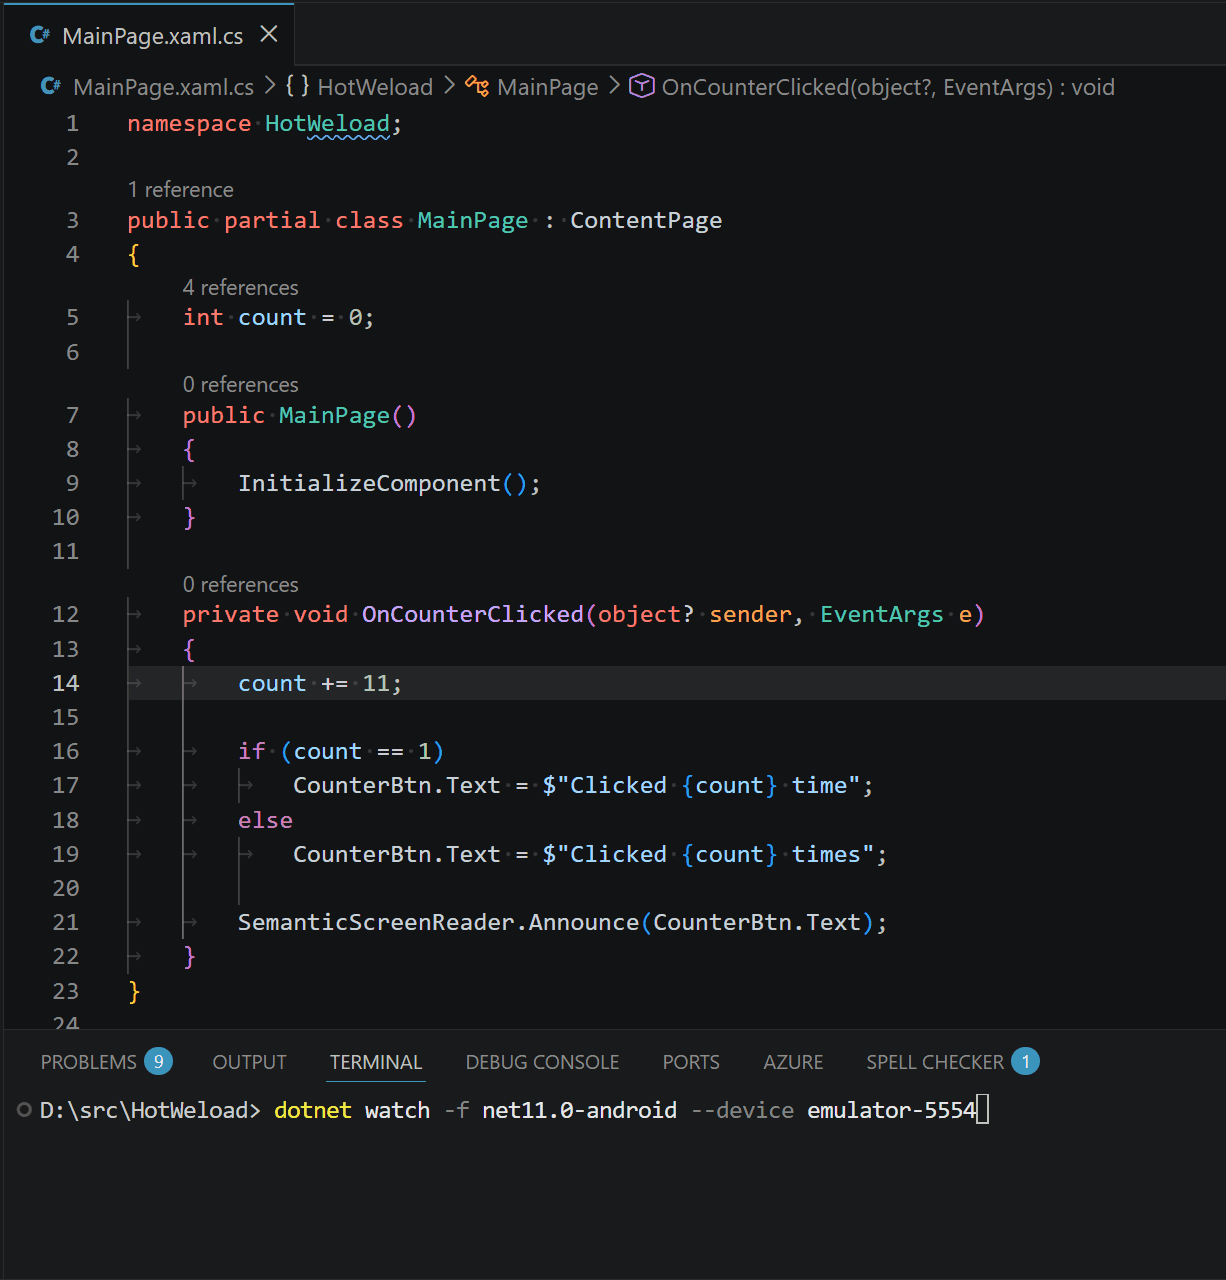The height and width of the screenshot is (1280, 1226).
Task: Click line number 1 in the gutter
Action: tap(72, 123)
